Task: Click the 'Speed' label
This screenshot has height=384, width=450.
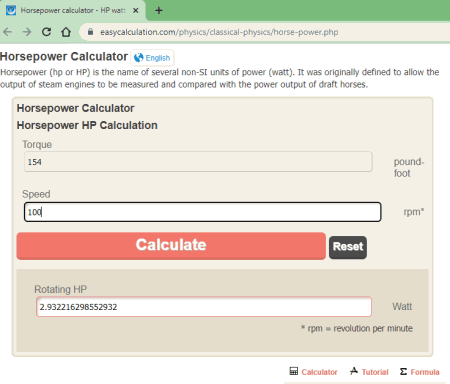Action: point(36,194)
